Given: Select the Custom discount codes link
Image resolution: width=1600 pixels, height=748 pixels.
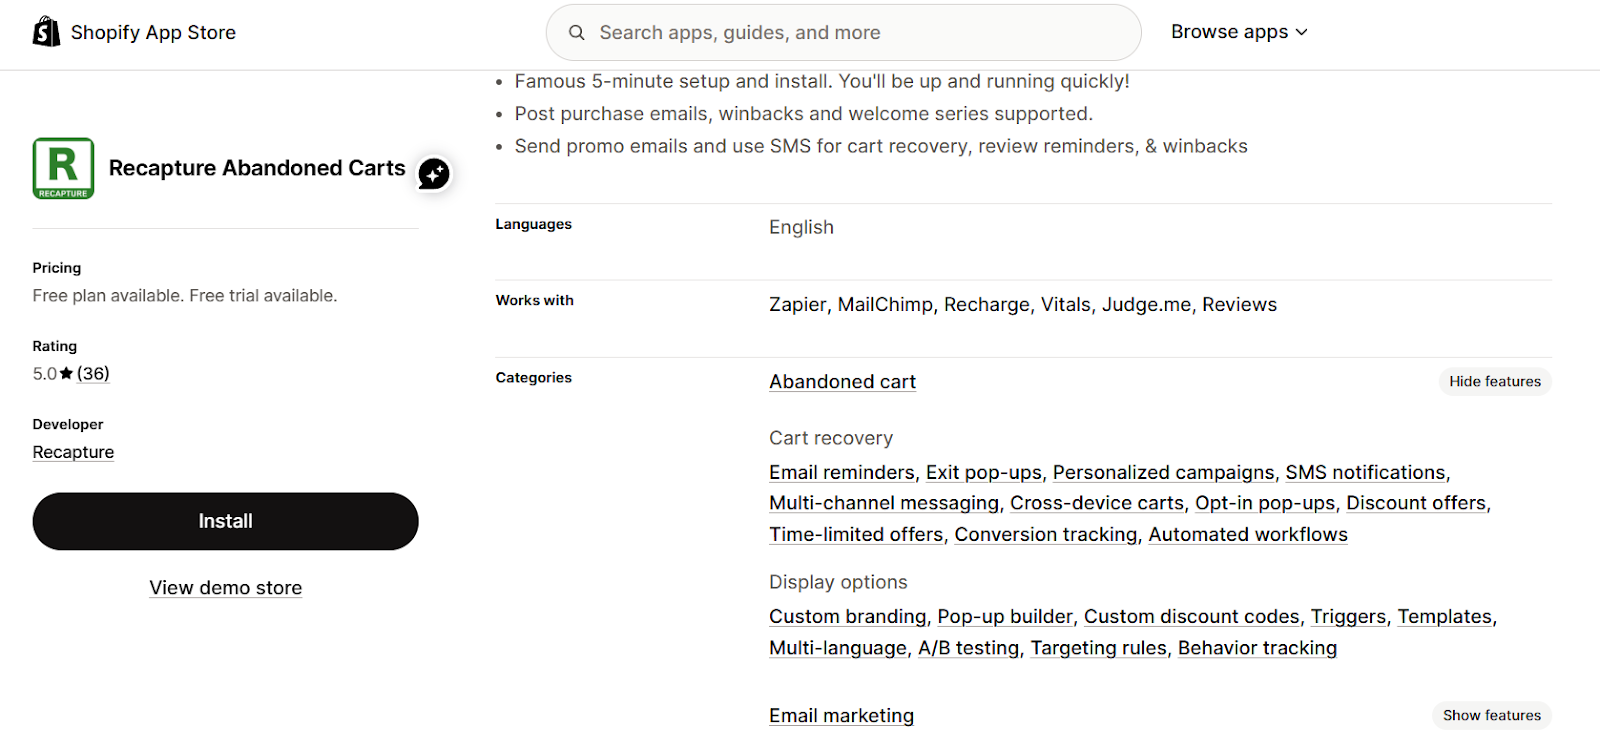Looking at the screenshot, I should point(1192,617).
